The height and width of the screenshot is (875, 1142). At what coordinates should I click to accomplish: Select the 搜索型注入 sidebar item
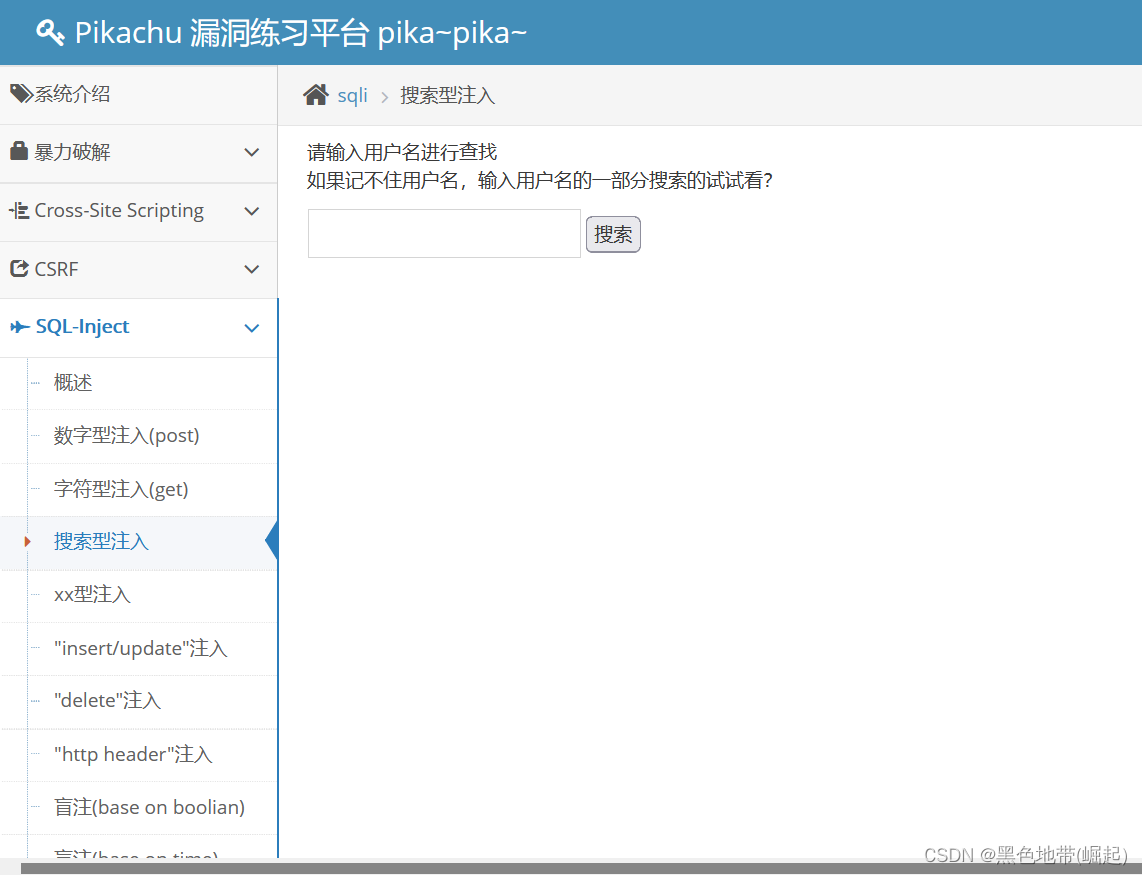coord(101,541)
